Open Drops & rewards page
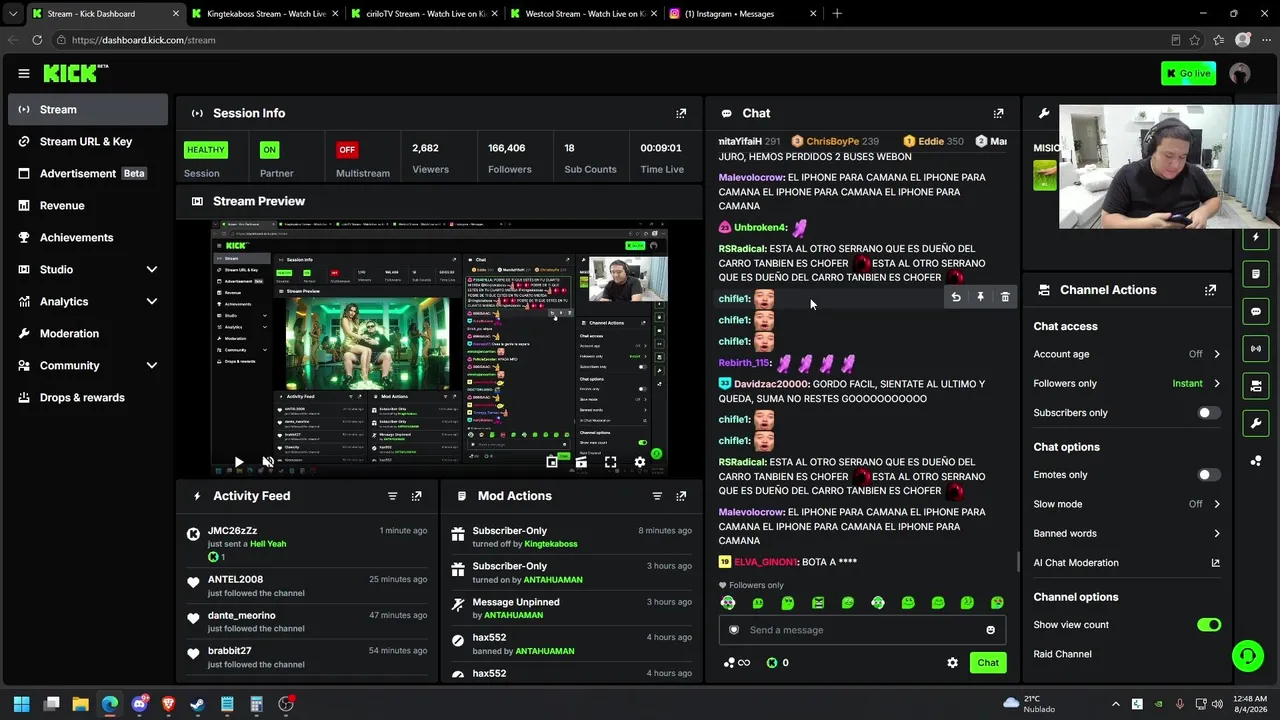 pyautogui.click(x=88, y=397)
